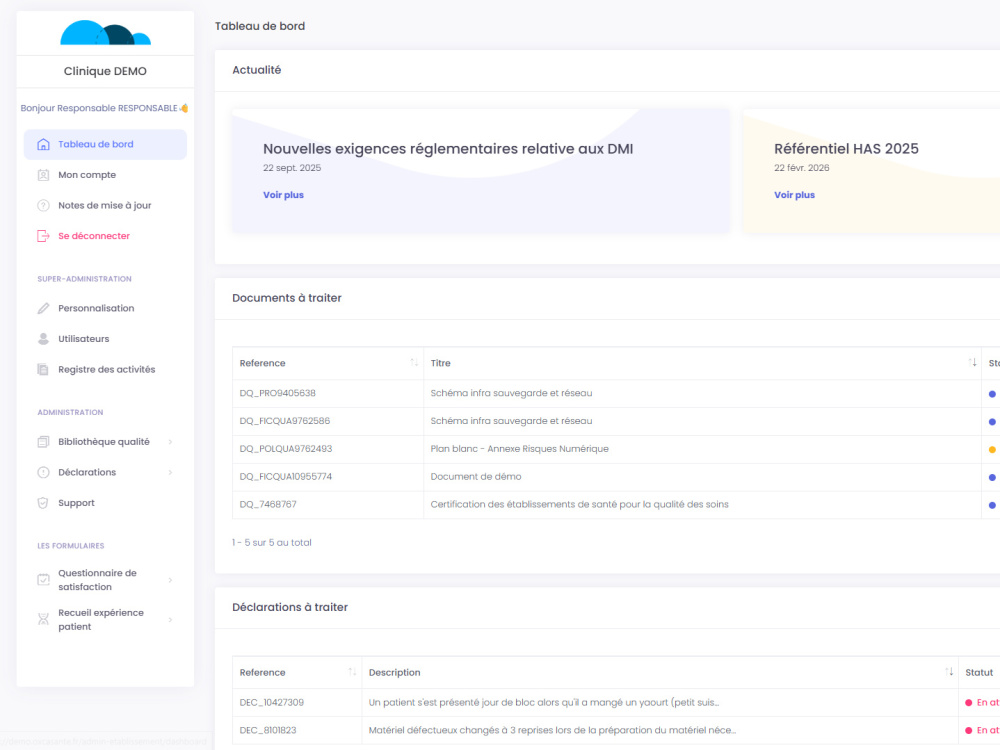
Task: Click the Personnalisation pencil icon
Action: (x=43, y=308)
